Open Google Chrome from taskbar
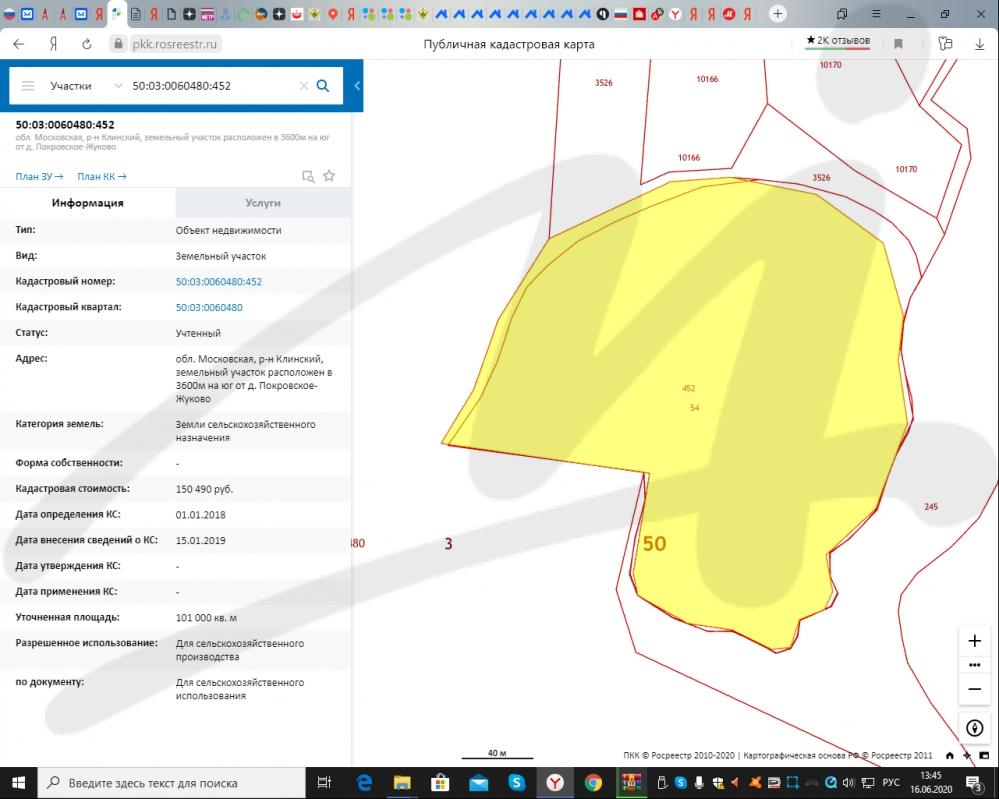This screenshot has width=999, height=799. [593, 782]
